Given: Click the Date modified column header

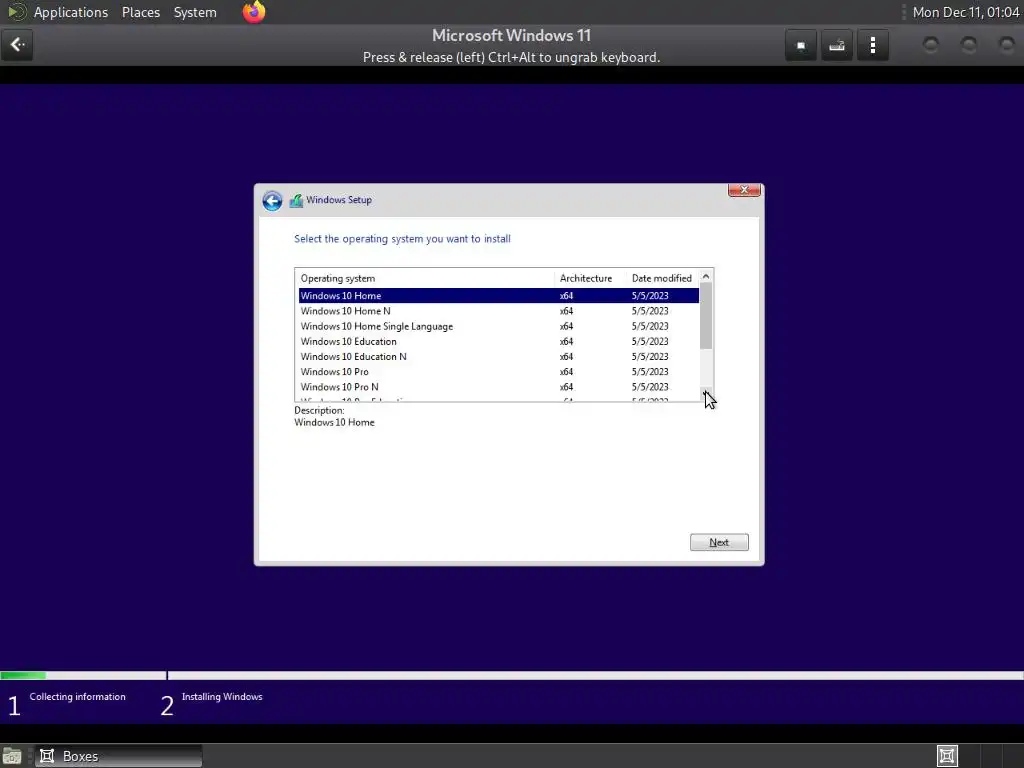Looking at the screenshot, I should 662,278.
